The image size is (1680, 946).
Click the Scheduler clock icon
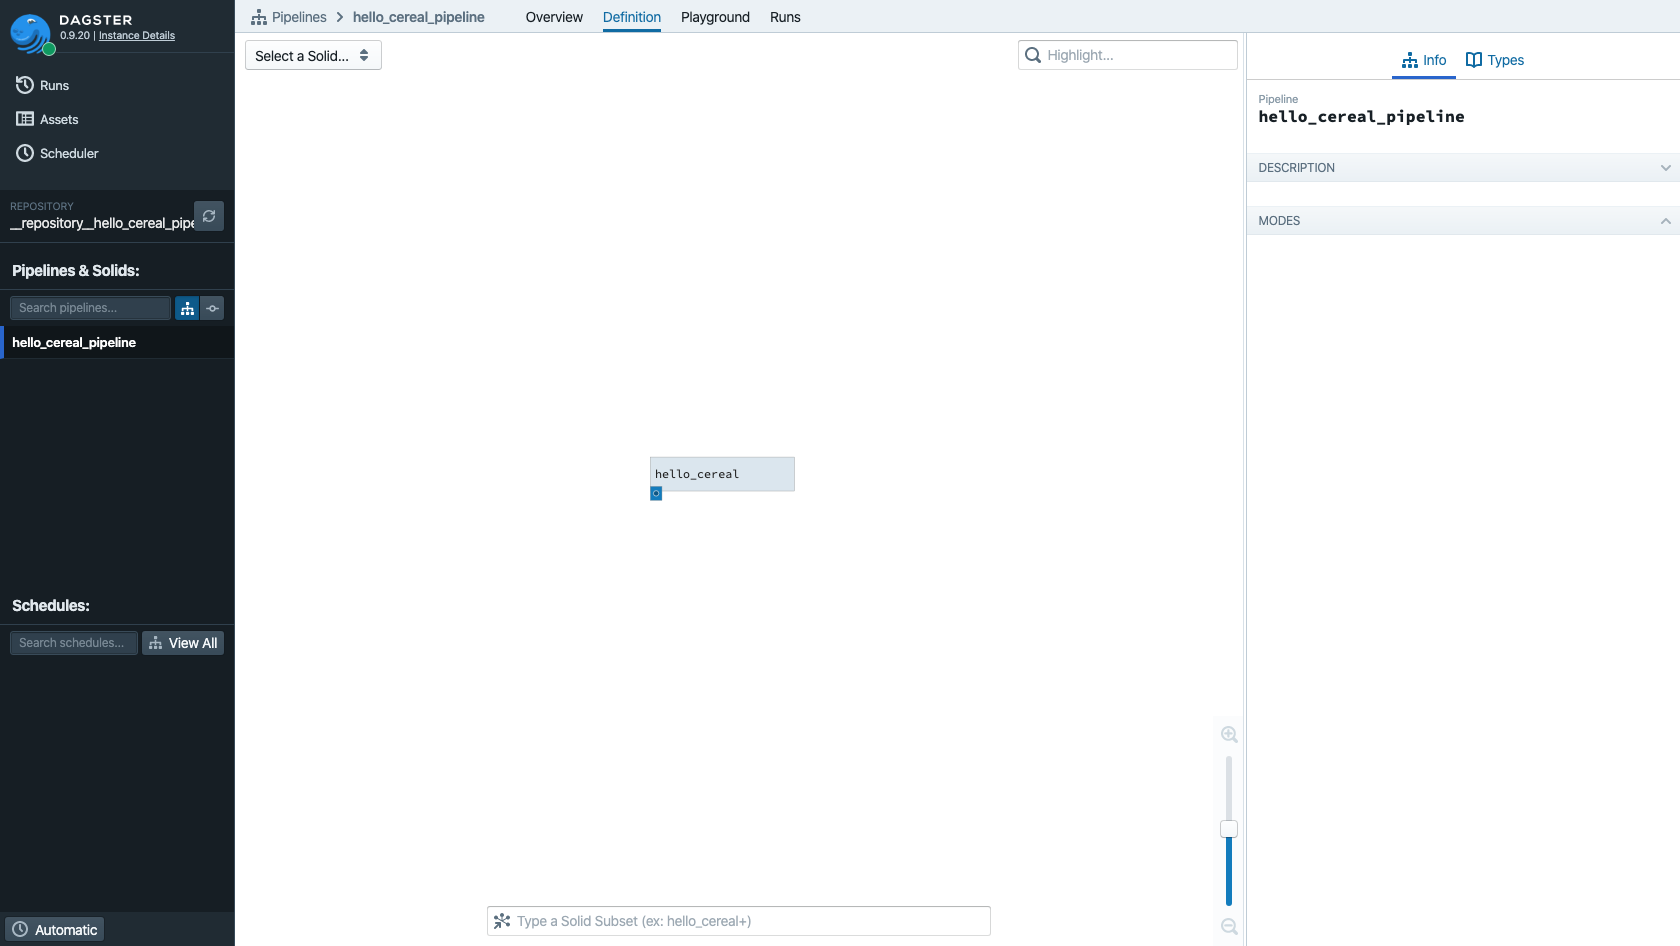(x=25, y=153)
